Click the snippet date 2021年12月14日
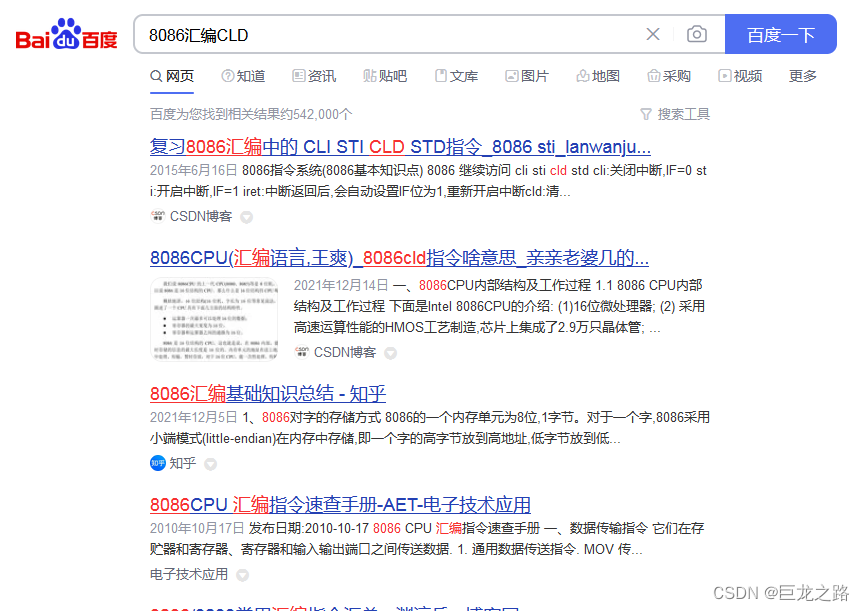The height and width of the screenshot is (611, 865). point(341,285)
